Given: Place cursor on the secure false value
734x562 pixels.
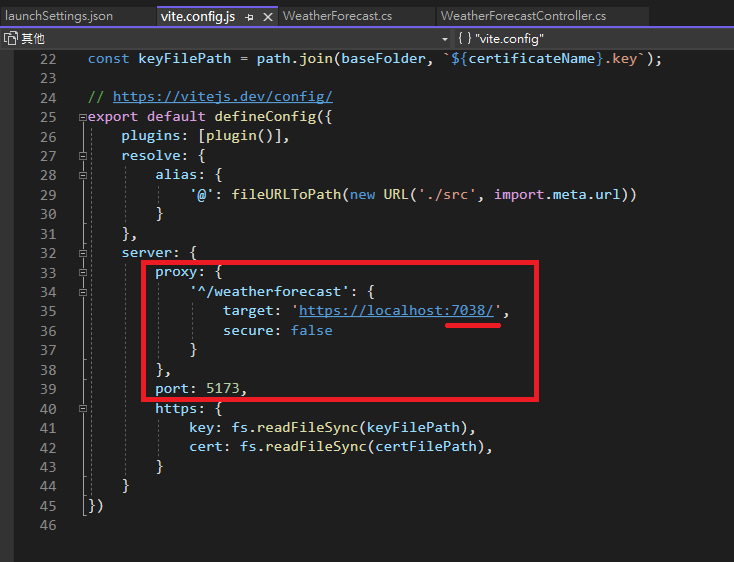Looking at the screenshot, I should [311, 331].
